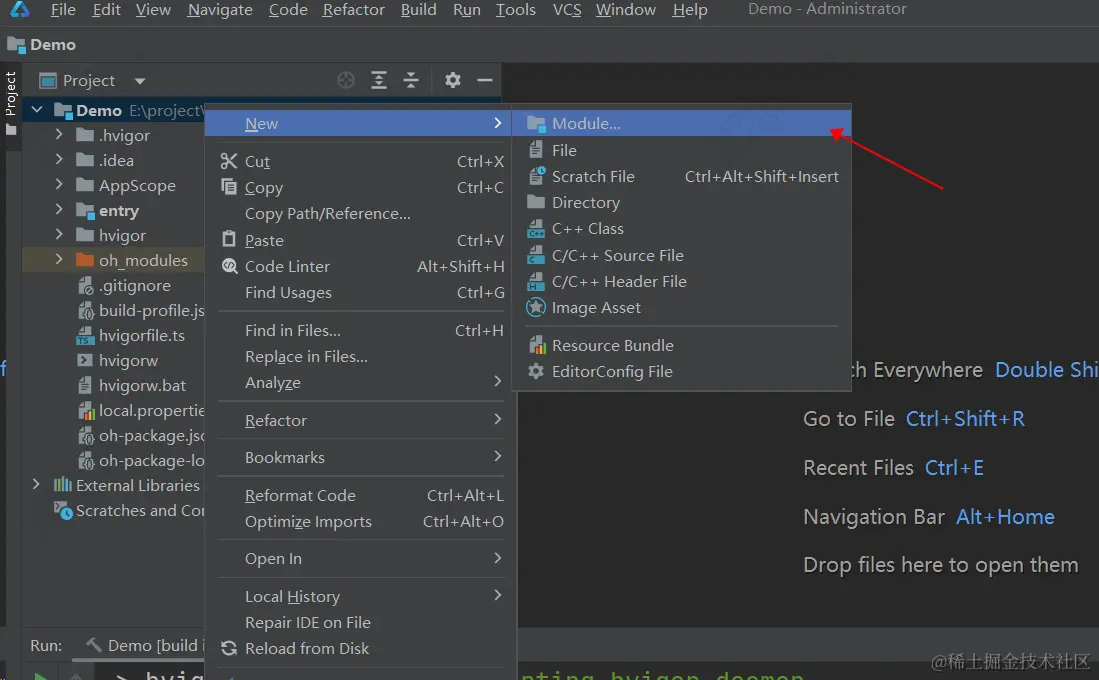Expand the .idea folder
Viewport: 1099px width, 680px height.
[x=59, y=160]
